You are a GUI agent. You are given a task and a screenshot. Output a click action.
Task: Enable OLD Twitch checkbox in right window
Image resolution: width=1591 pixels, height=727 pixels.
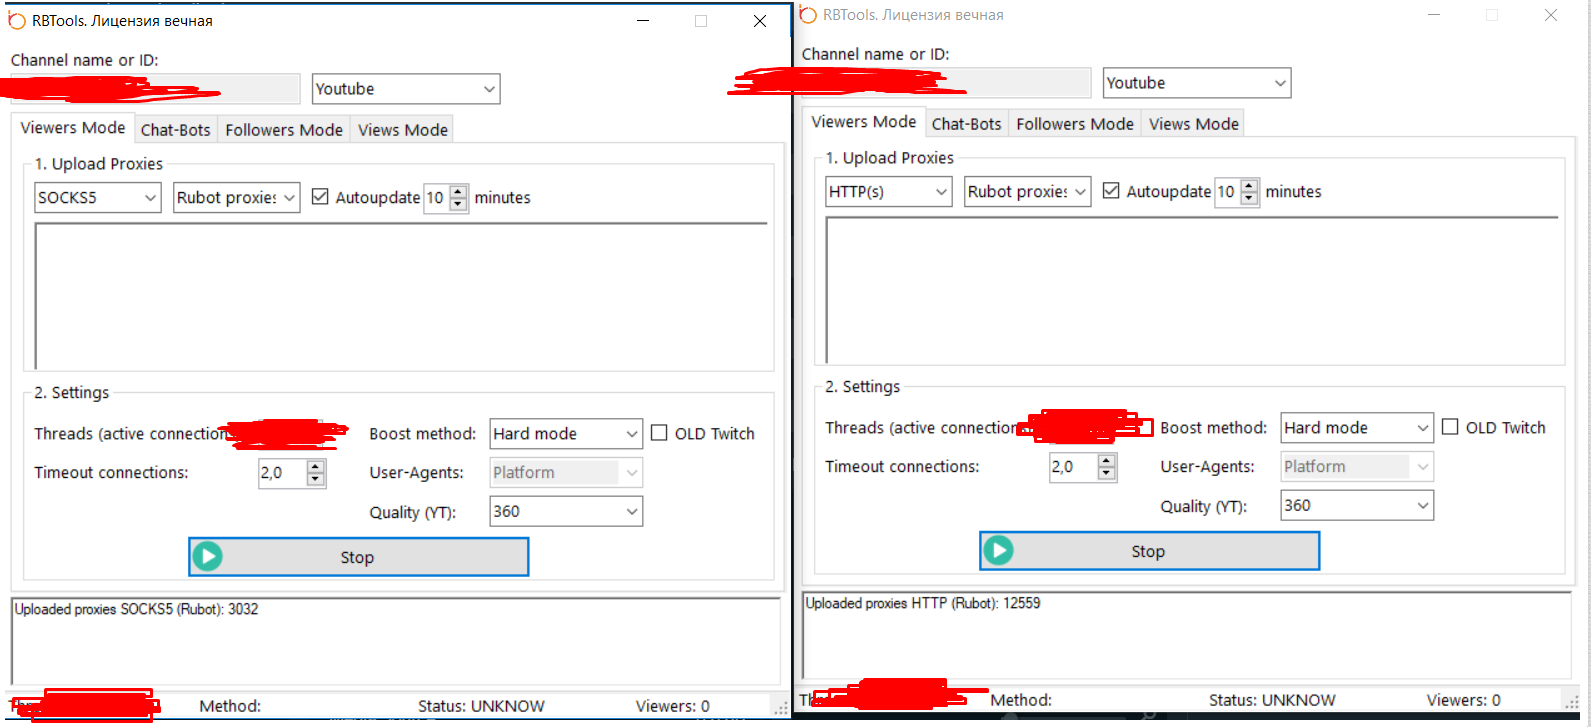coord(1450,427)
